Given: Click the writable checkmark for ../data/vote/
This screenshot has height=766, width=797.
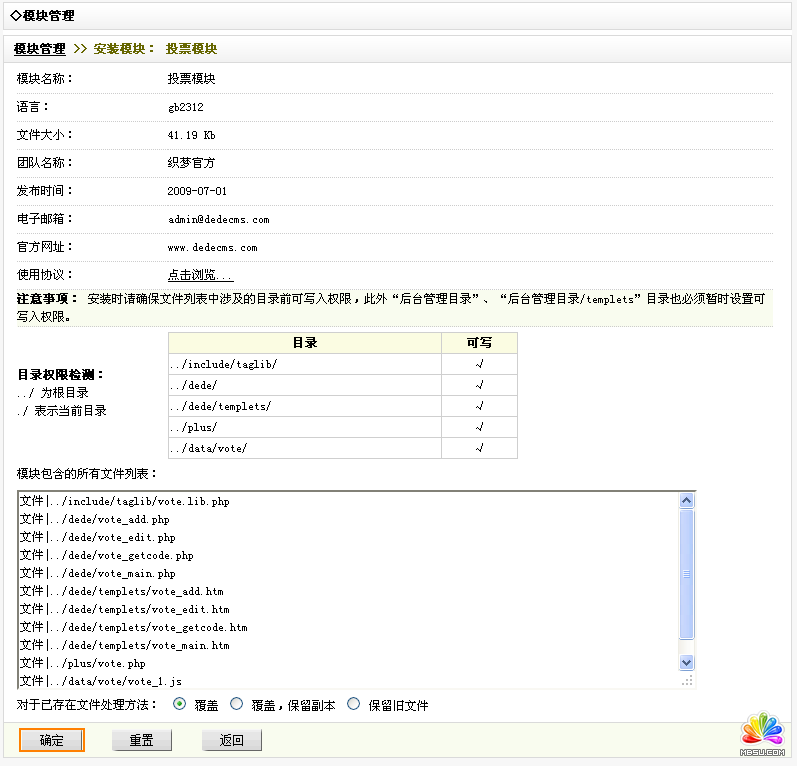Looking at the screenshot, I should click(479, 448).
